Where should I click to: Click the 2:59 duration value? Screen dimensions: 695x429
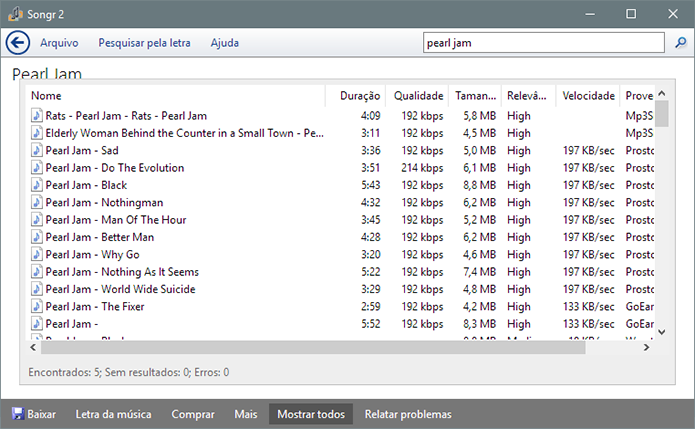click(x=371, y=306)
